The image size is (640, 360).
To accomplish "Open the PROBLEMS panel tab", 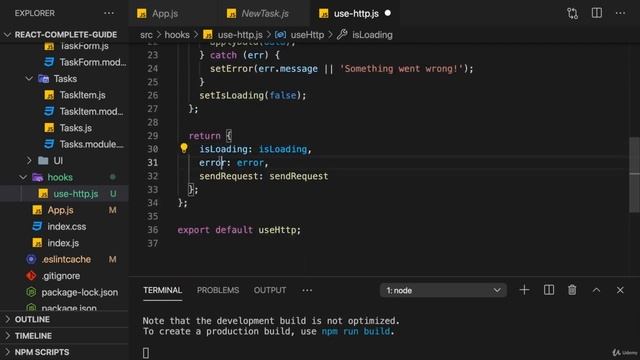I will (x=218, y=290).
